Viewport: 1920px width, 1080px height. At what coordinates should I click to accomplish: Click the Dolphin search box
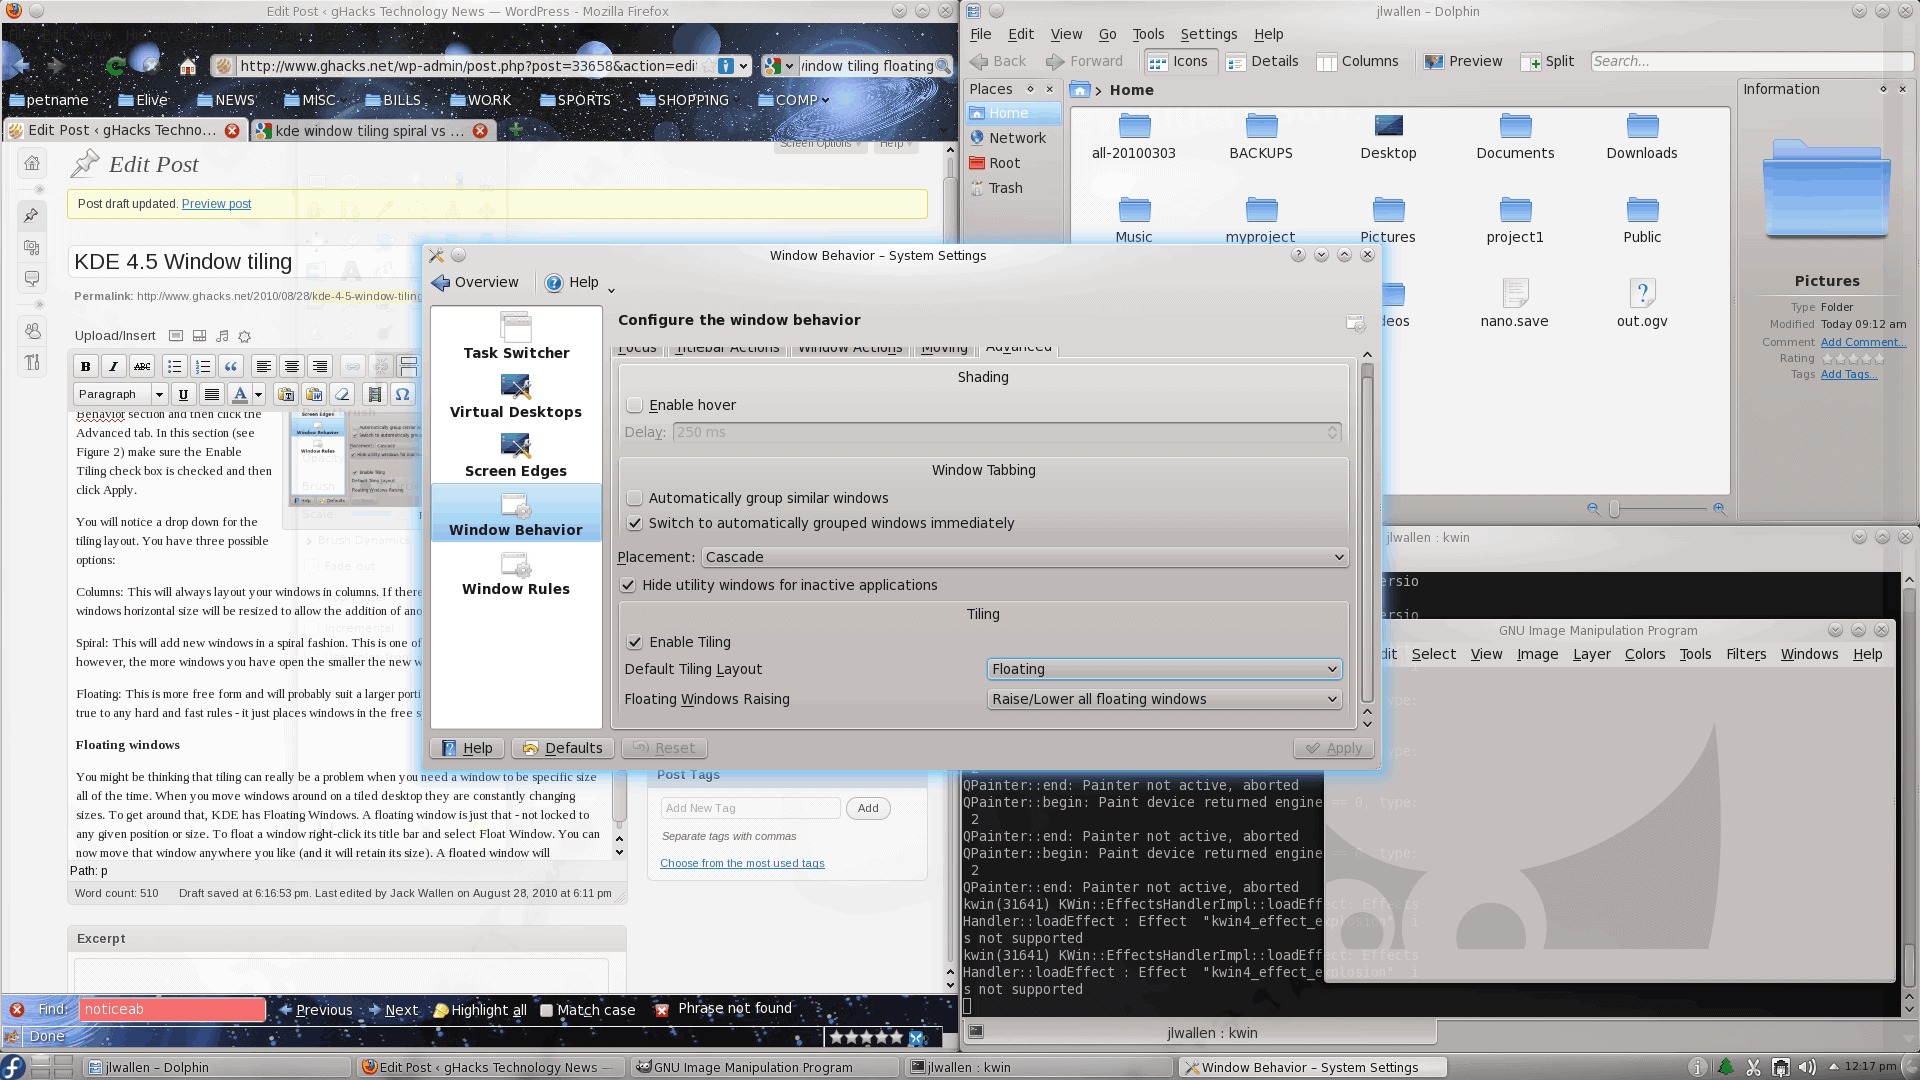1750,61
